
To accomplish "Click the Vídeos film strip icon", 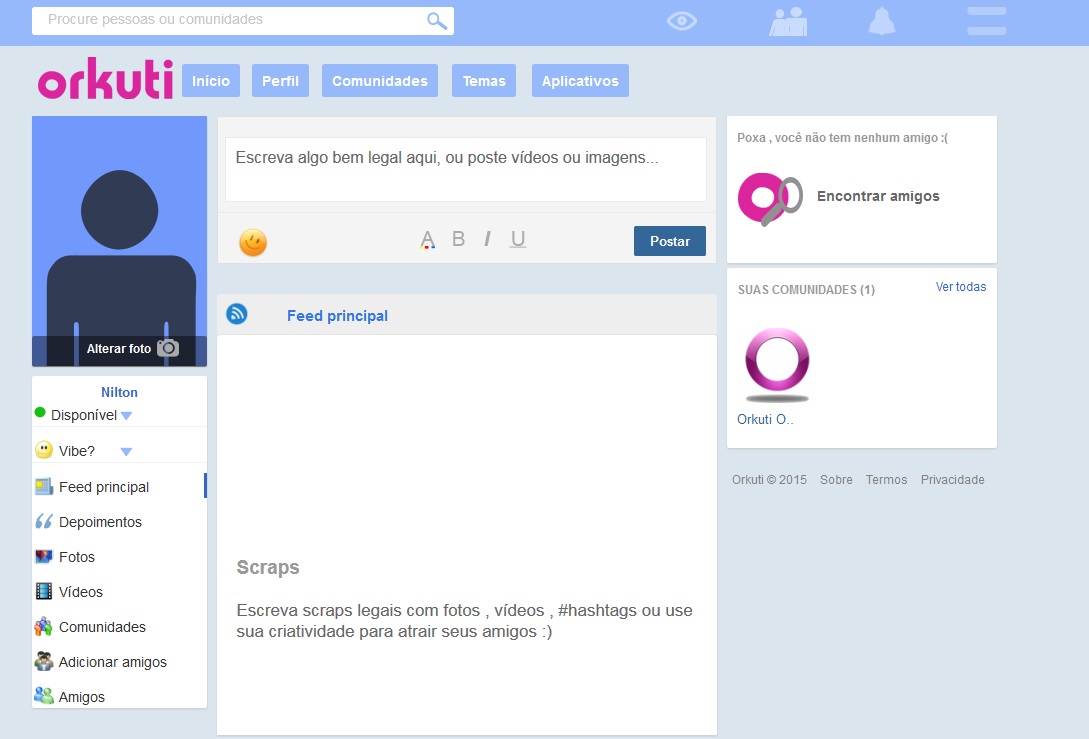I will (x=44, y=591).
